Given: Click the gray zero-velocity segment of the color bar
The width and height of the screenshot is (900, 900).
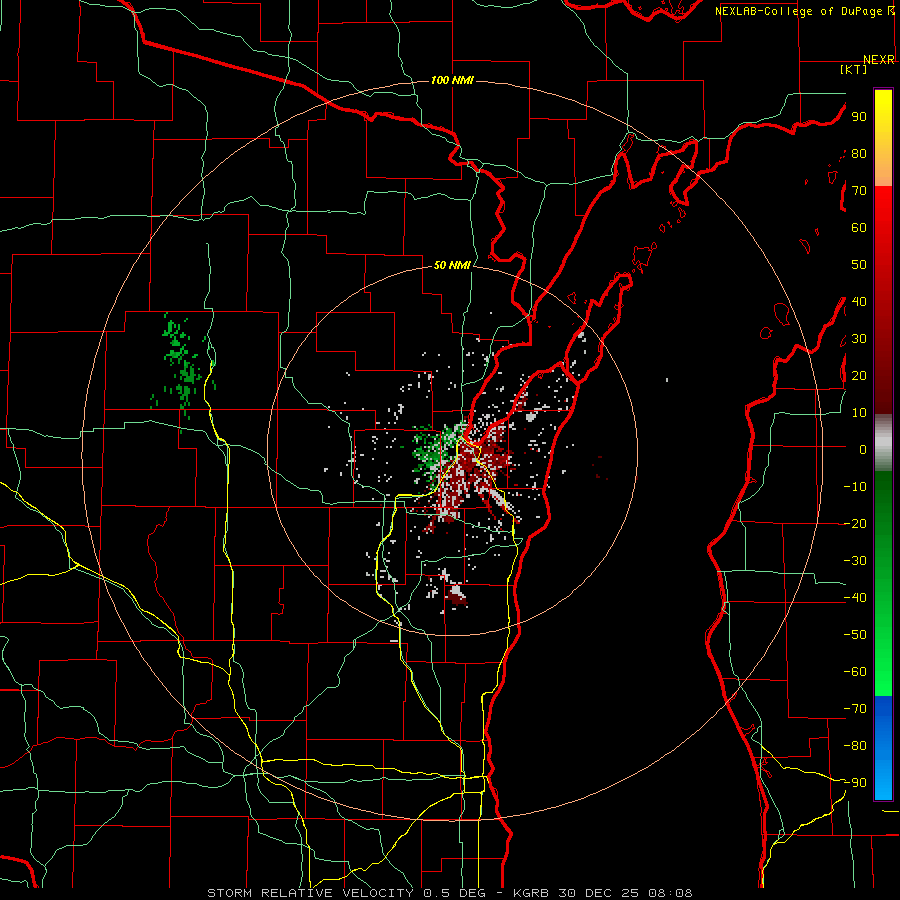Looking at the screenshot, I should [883, 443].
